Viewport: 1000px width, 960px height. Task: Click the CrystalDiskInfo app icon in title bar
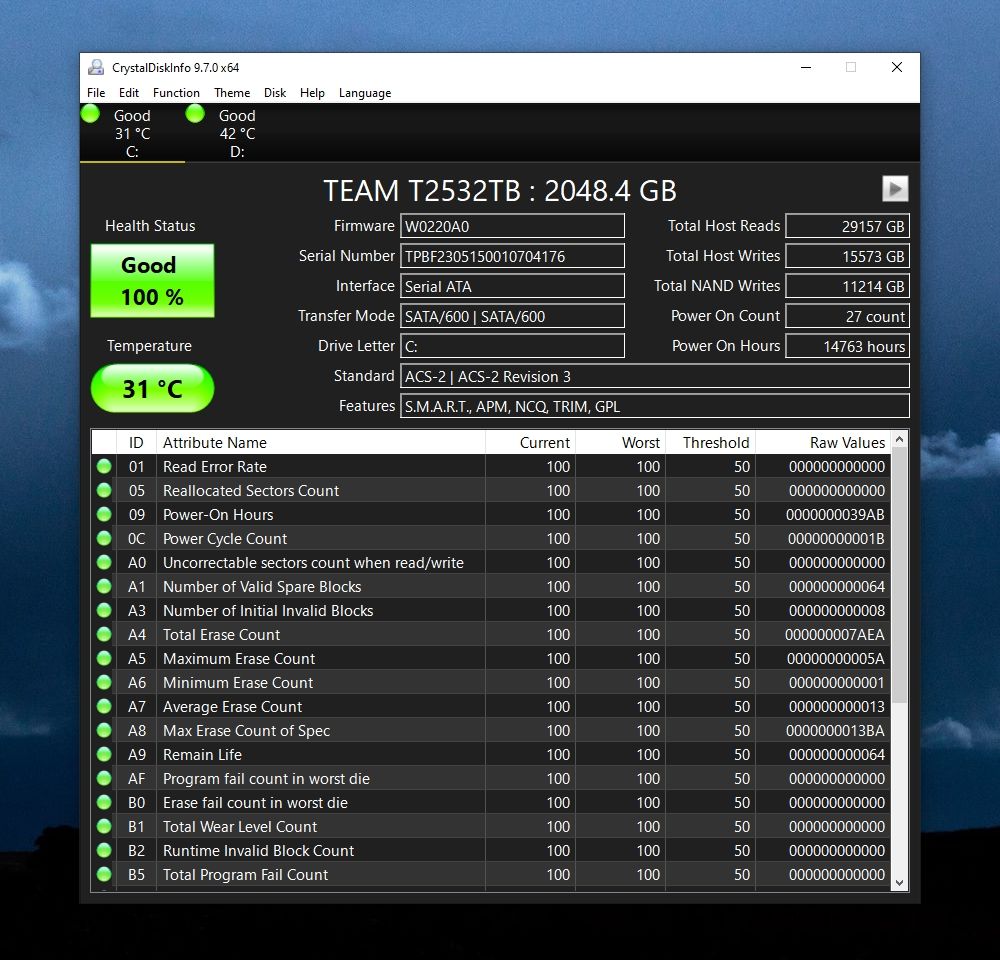96,68
